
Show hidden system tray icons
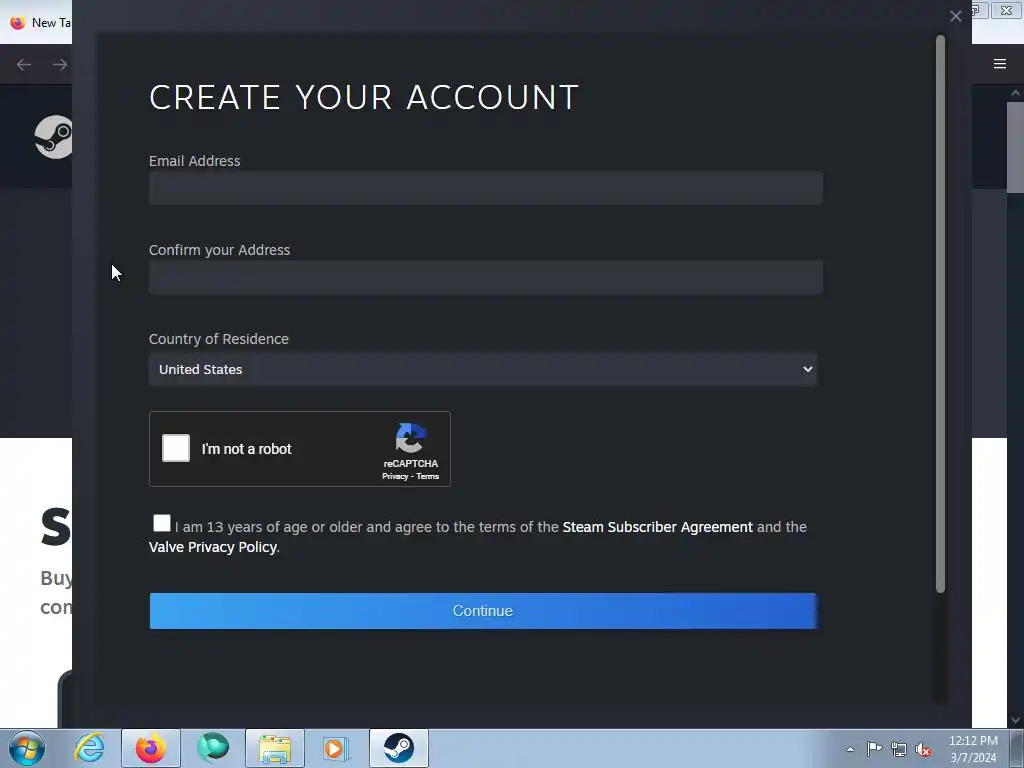[x=850, y=749]
